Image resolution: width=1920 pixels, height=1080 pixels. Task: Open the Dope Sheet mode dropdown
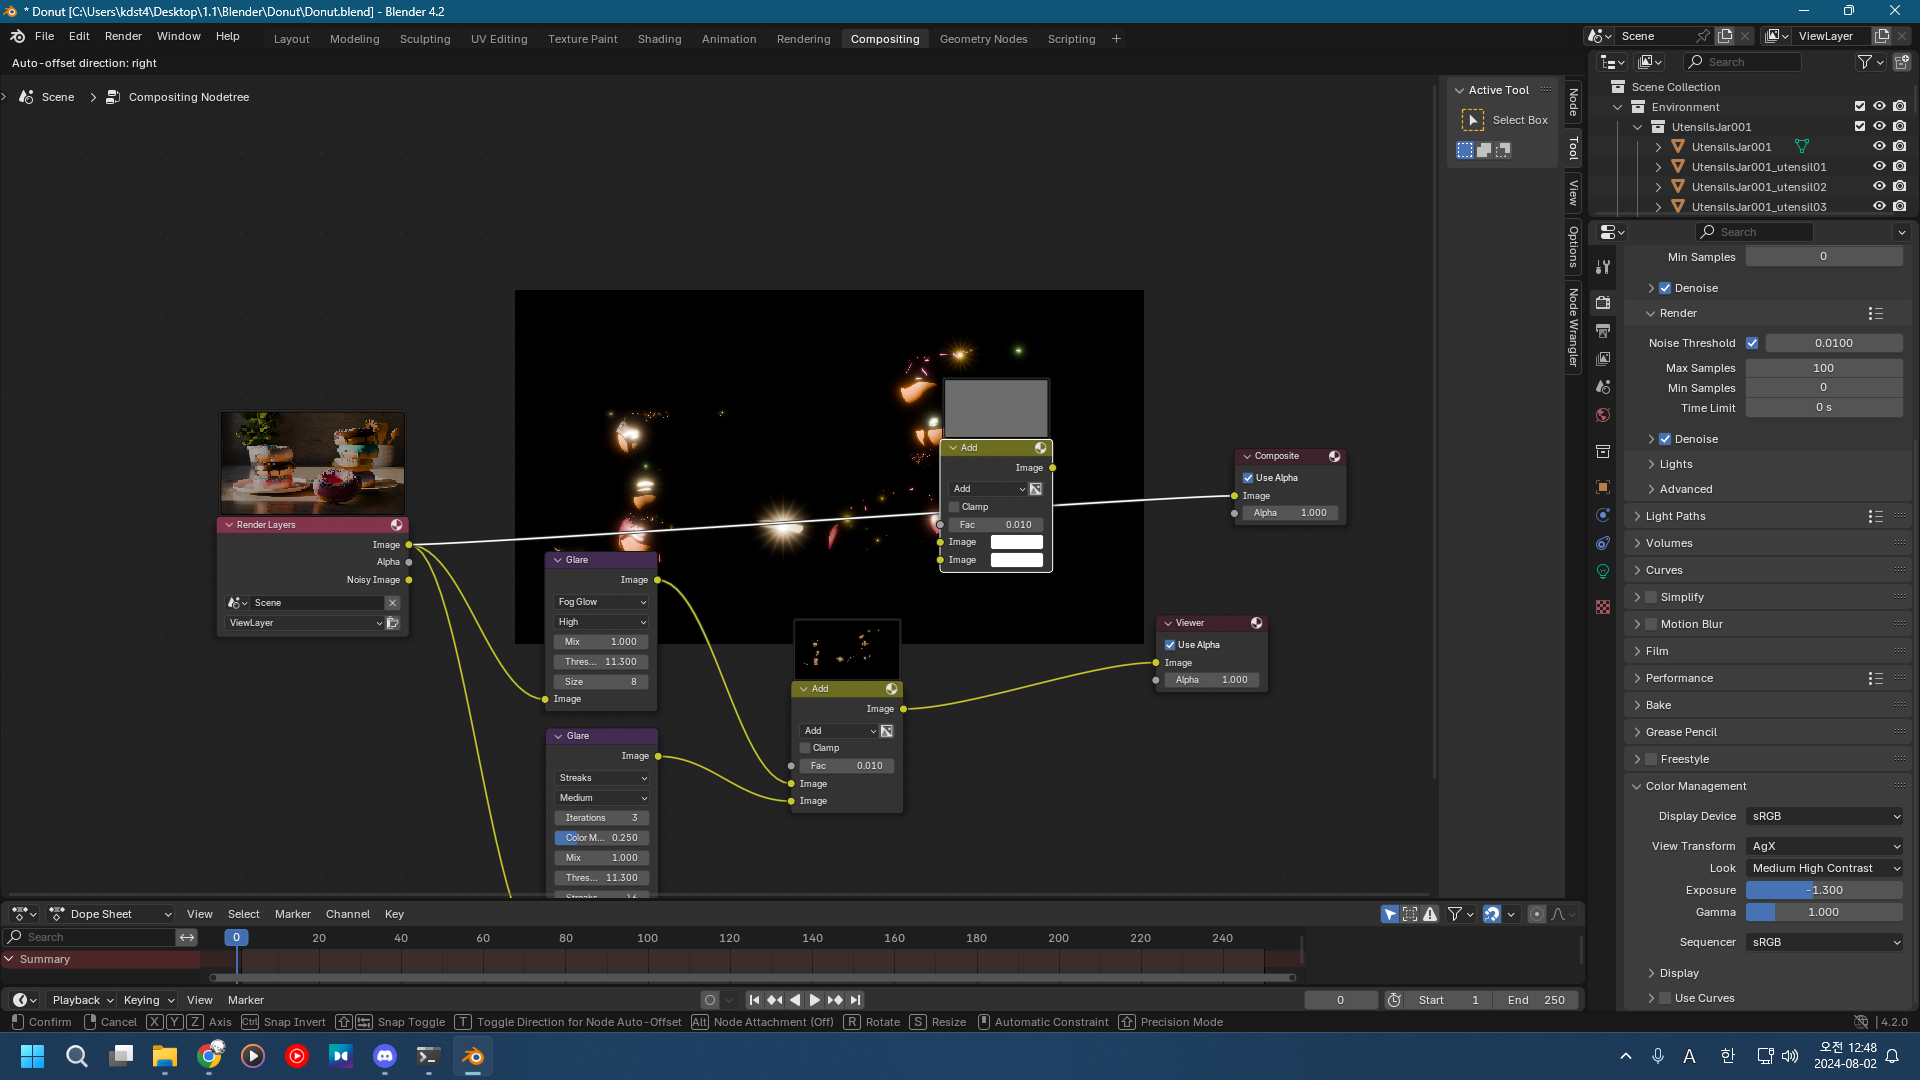[110, 914]
